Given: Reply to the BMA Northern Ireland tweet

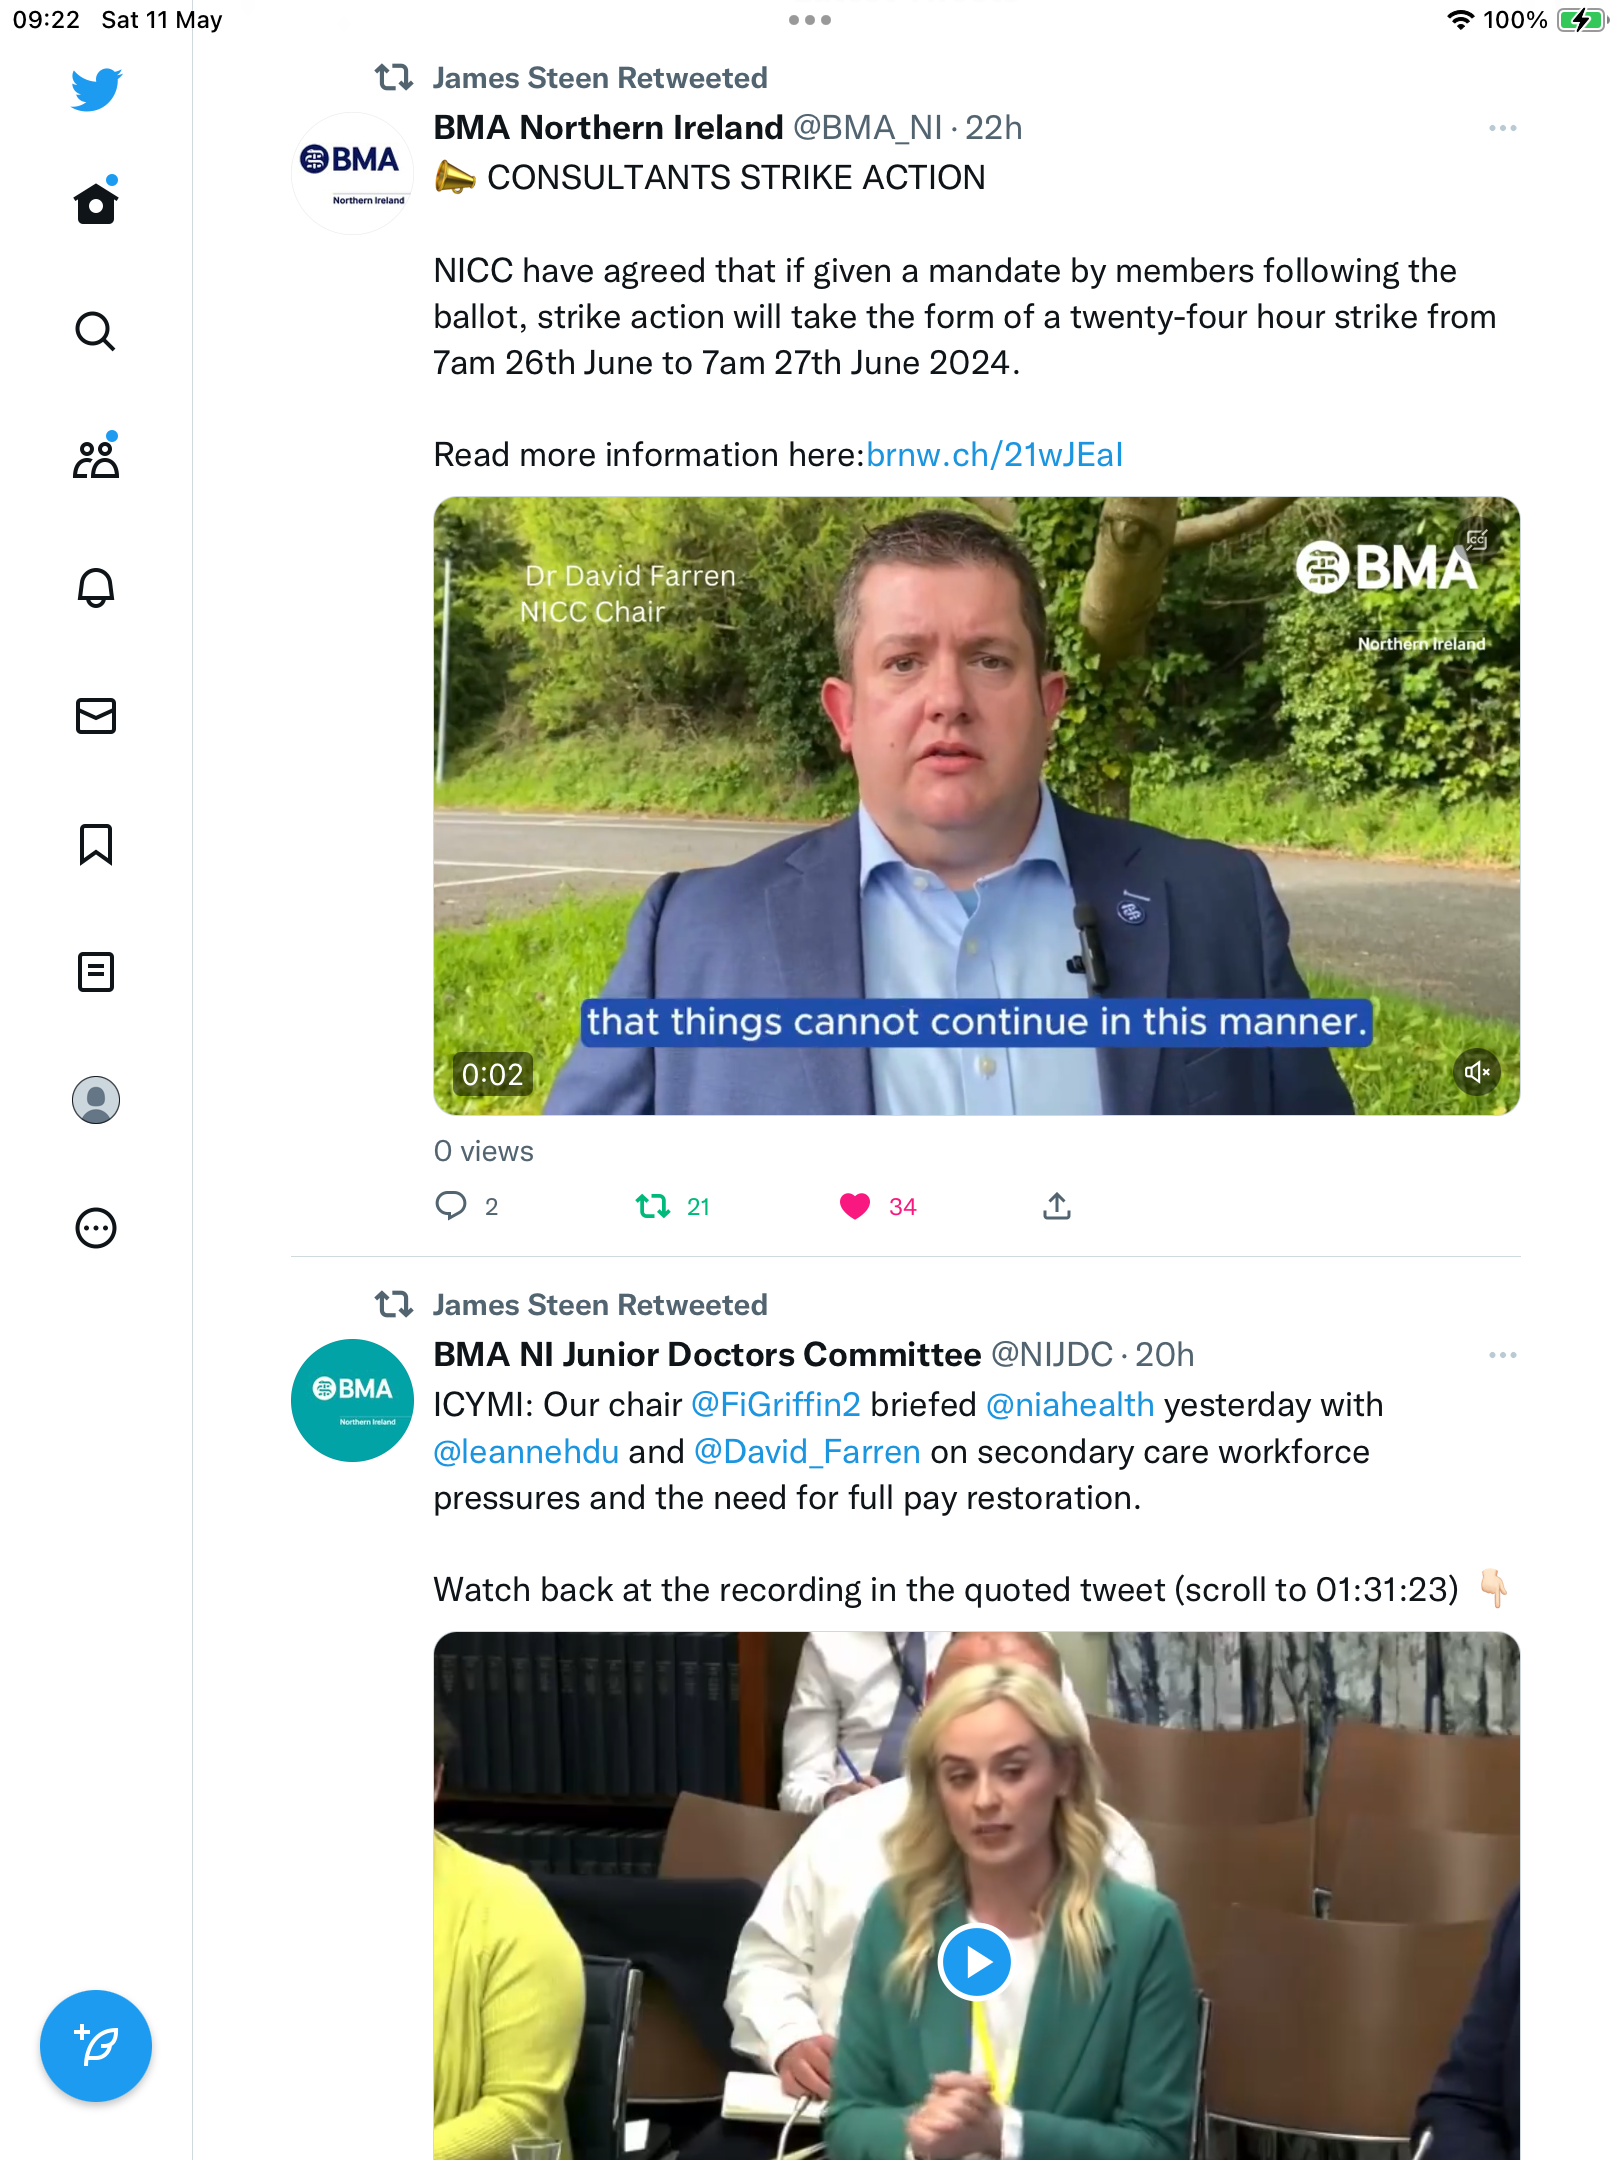Looking at the screenshot, I should [x=451, y=1207].
